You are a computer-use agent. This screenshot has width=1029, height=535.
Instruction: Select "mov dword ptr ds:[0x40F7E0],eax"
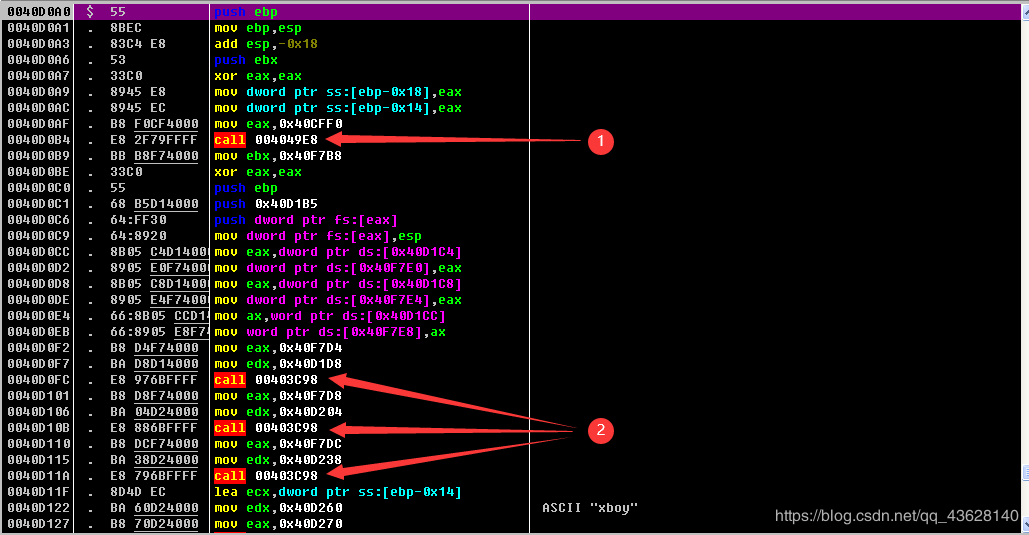pos(338,268)
